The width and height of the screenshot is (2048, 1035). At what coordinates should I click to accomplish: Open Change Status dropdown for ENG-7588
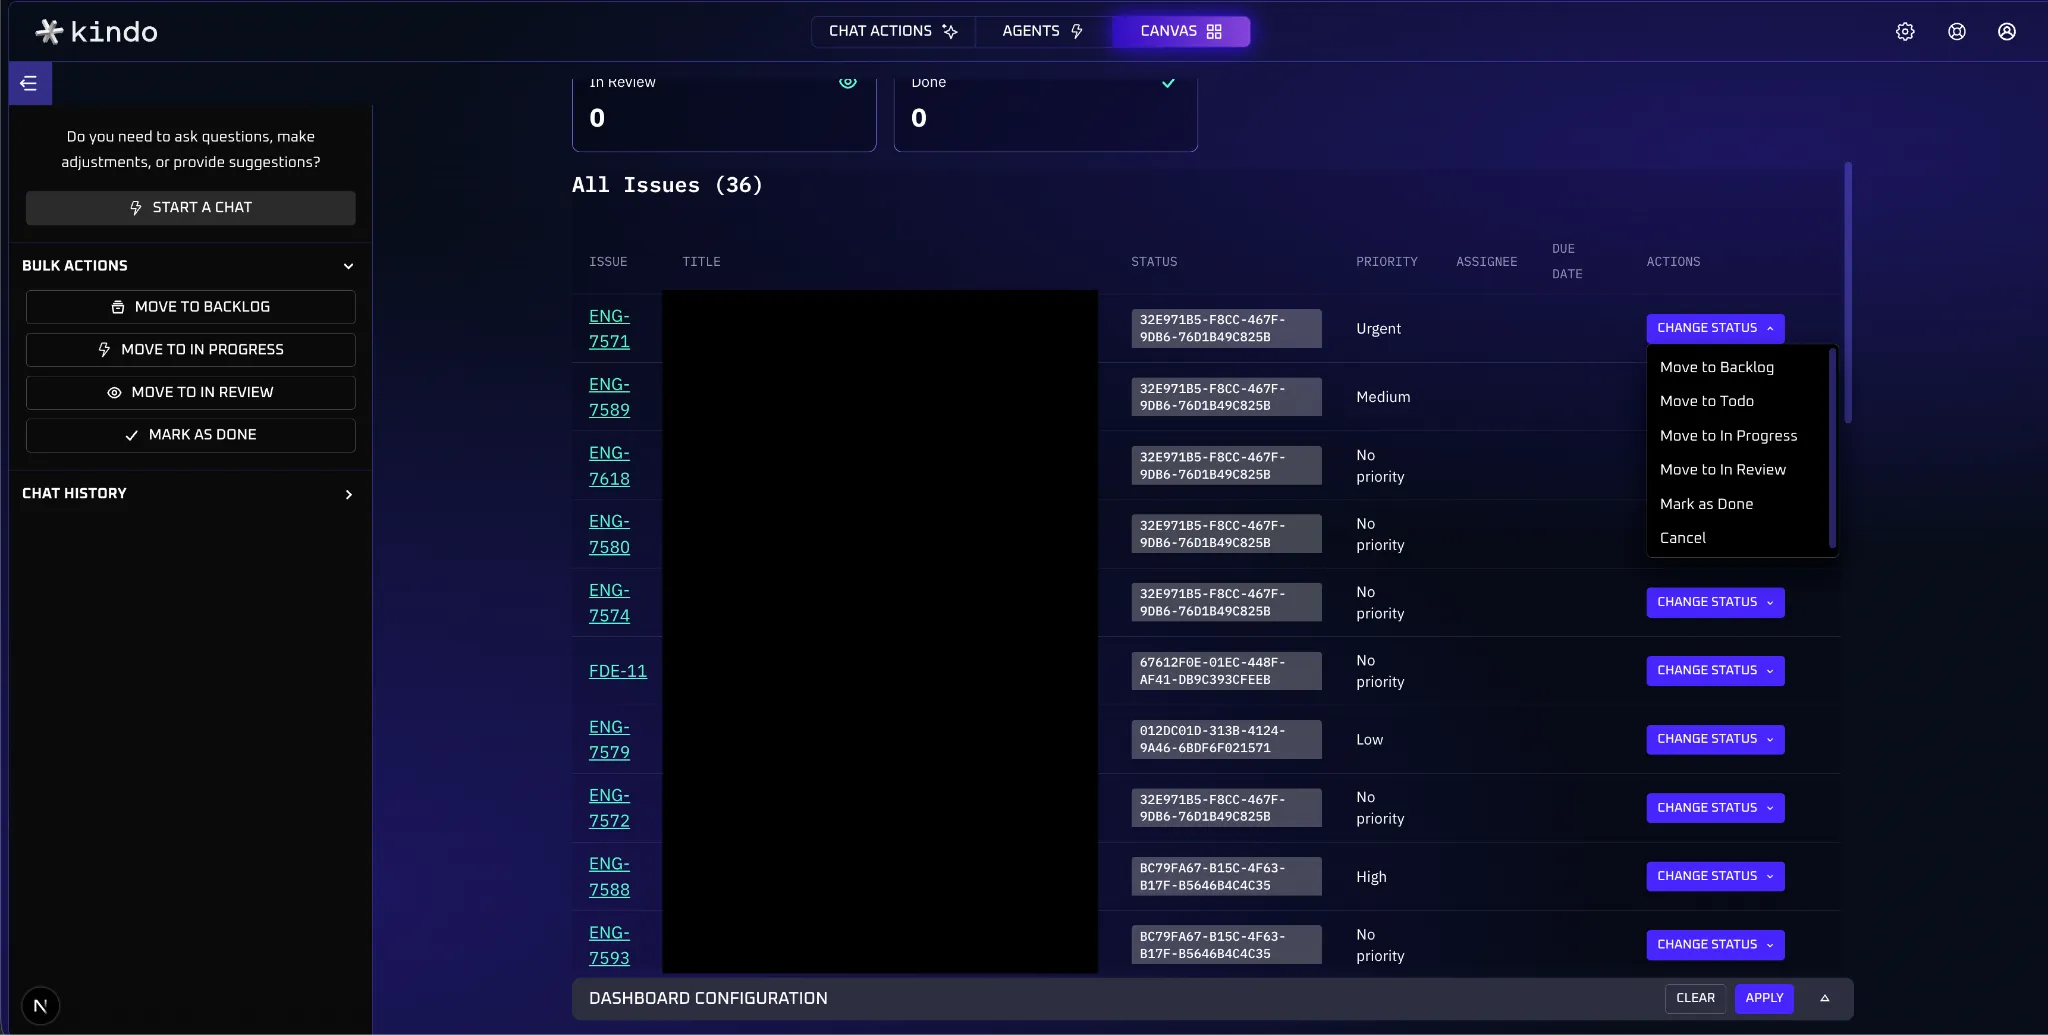pos(1714,876)
